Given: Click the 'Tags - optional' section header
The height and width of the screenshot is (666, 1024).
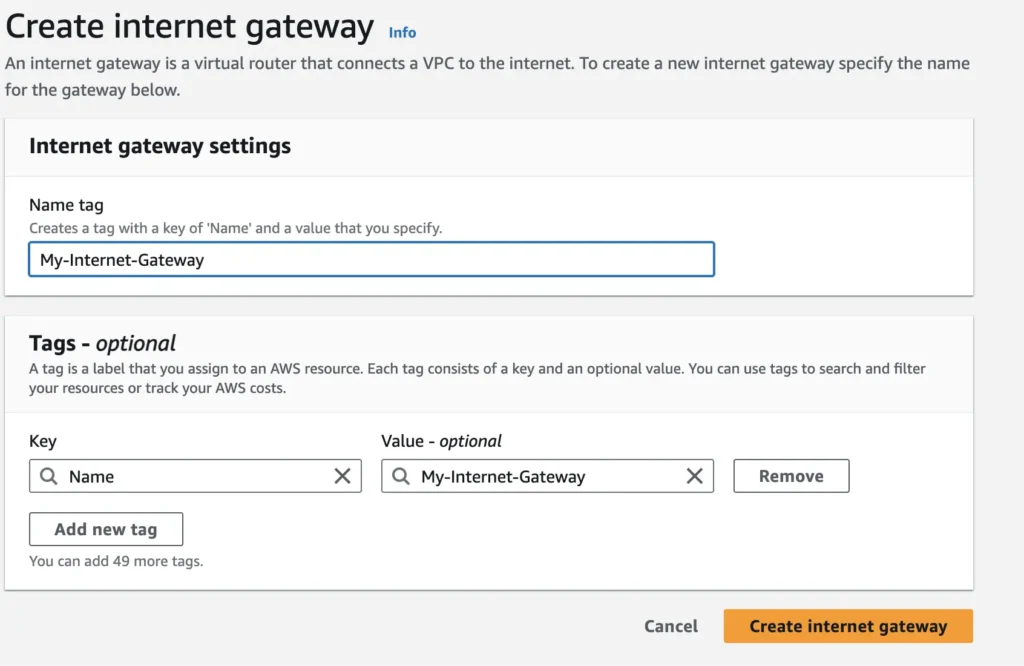Looking at the screenshot, I should coord(103,344).
